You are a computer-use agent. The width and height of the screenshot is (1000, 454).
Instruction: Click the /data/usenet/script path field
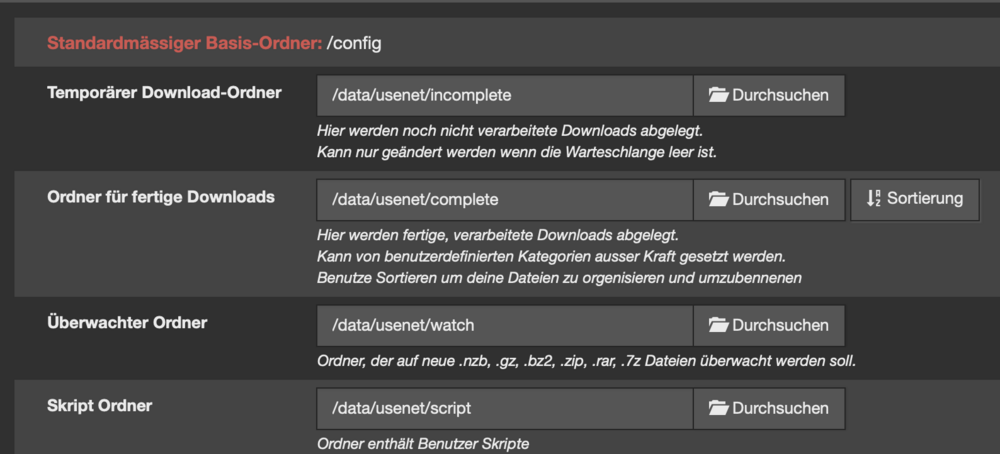click(x=505, y=408)
